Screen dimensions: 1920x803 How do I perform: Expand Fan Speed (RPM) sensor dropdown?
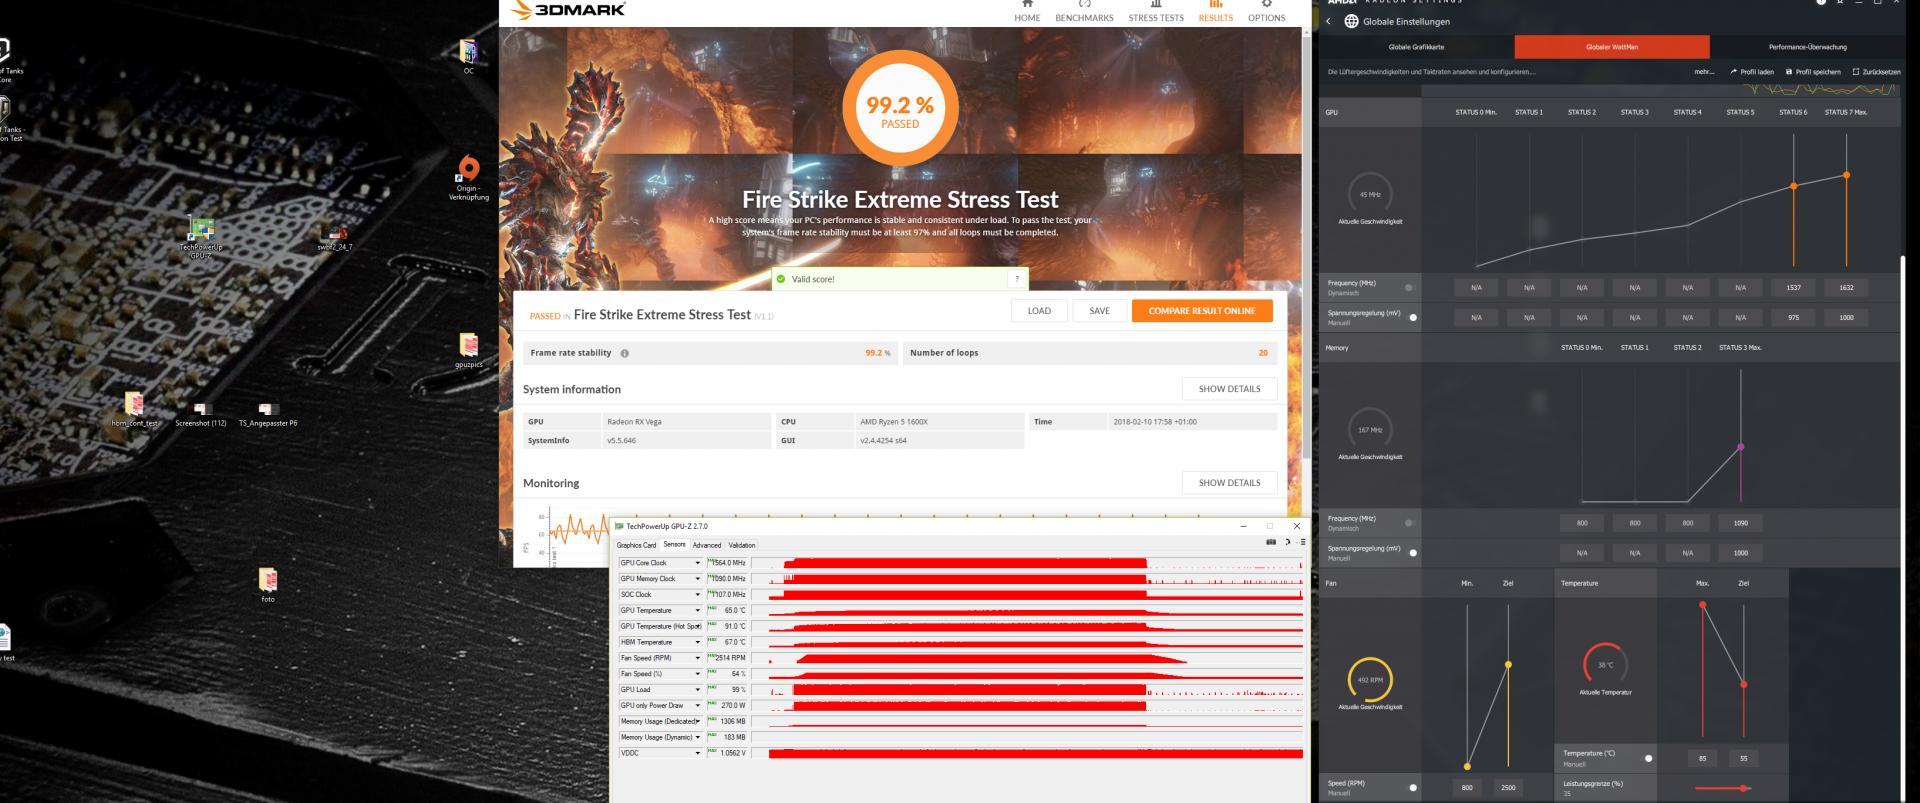(698, 658)
